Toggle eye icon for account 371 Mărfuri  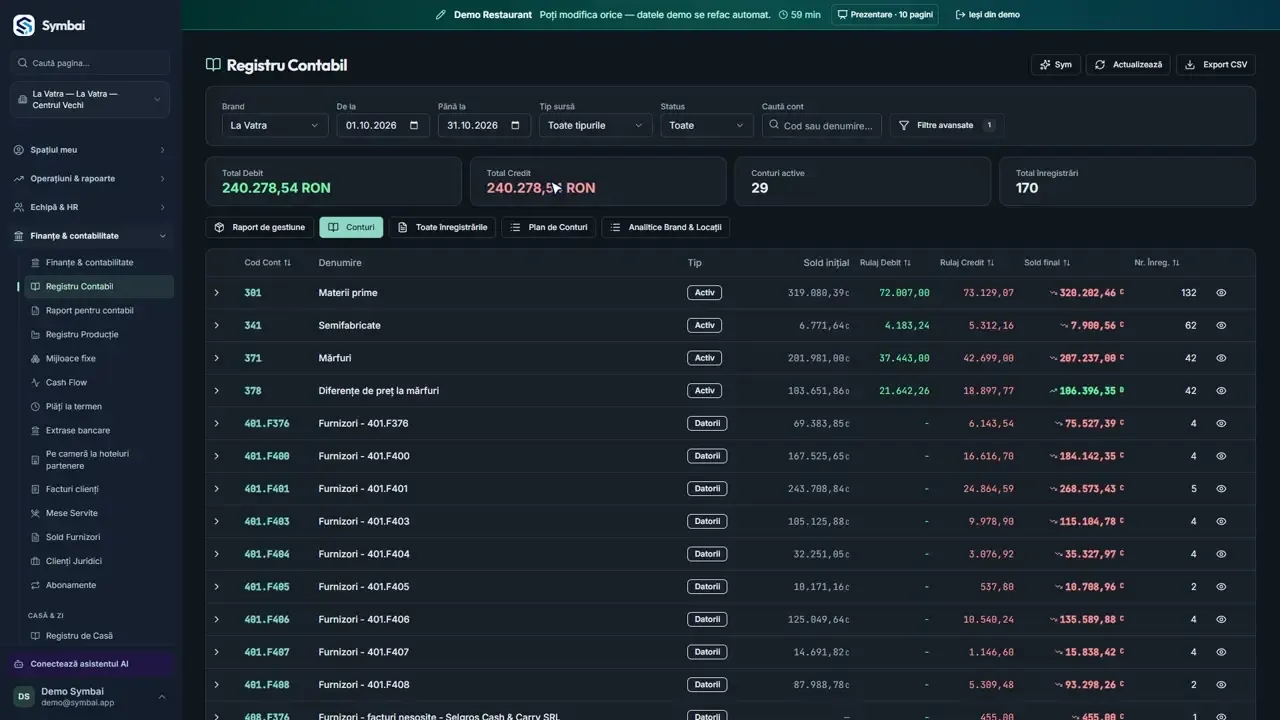(x=1221, y=358)
